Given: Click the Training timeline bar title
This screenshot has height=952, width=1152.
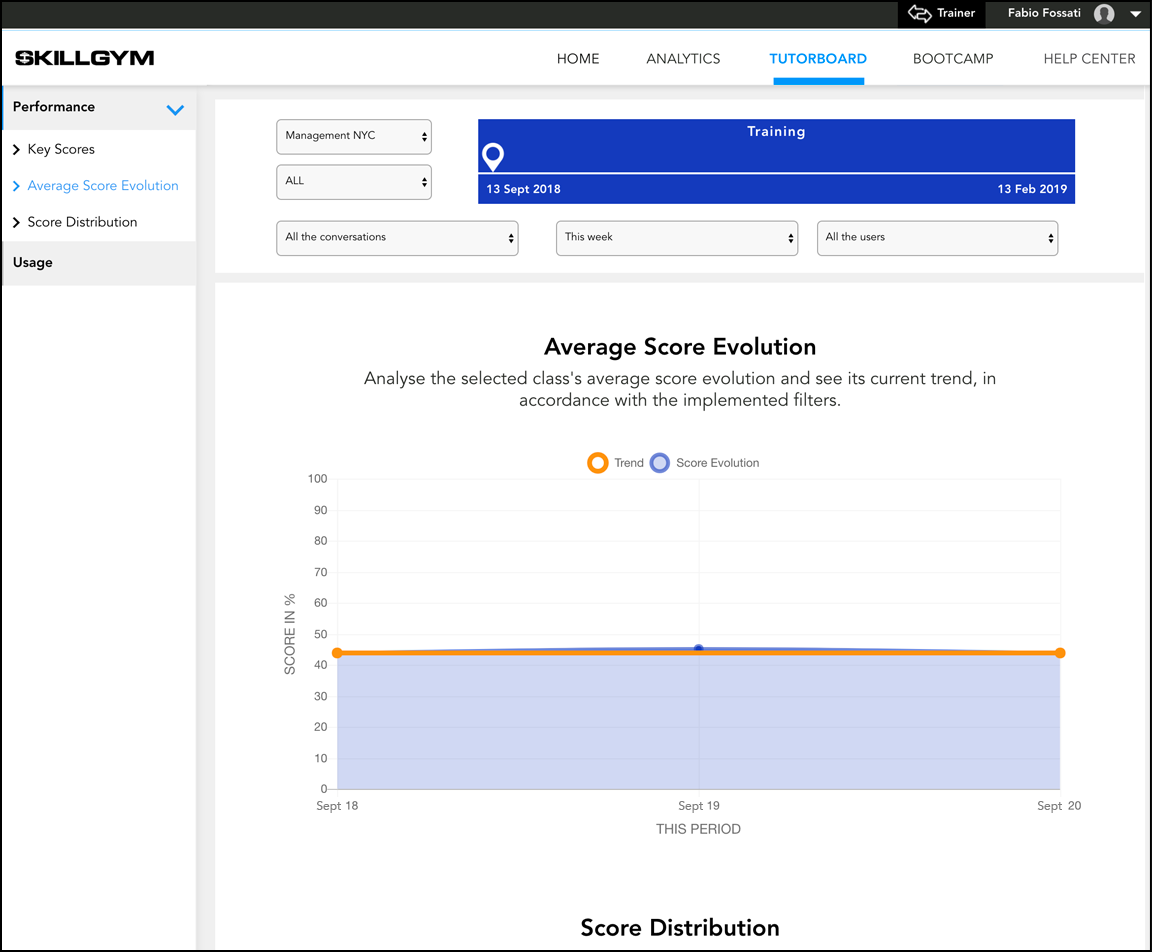Looking at the screenshot, I should 776,131.
